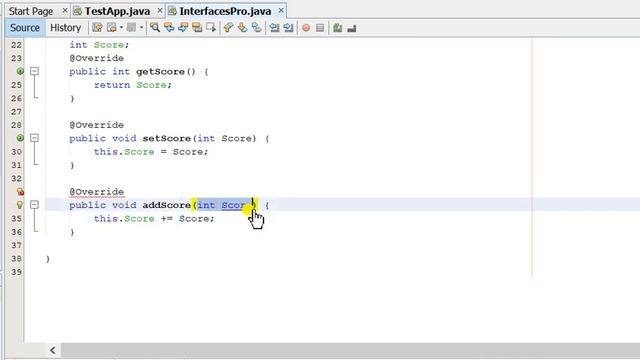Toggle highlight search toolbar icon
The image size is (640, 360).
[x=197, y=28]
